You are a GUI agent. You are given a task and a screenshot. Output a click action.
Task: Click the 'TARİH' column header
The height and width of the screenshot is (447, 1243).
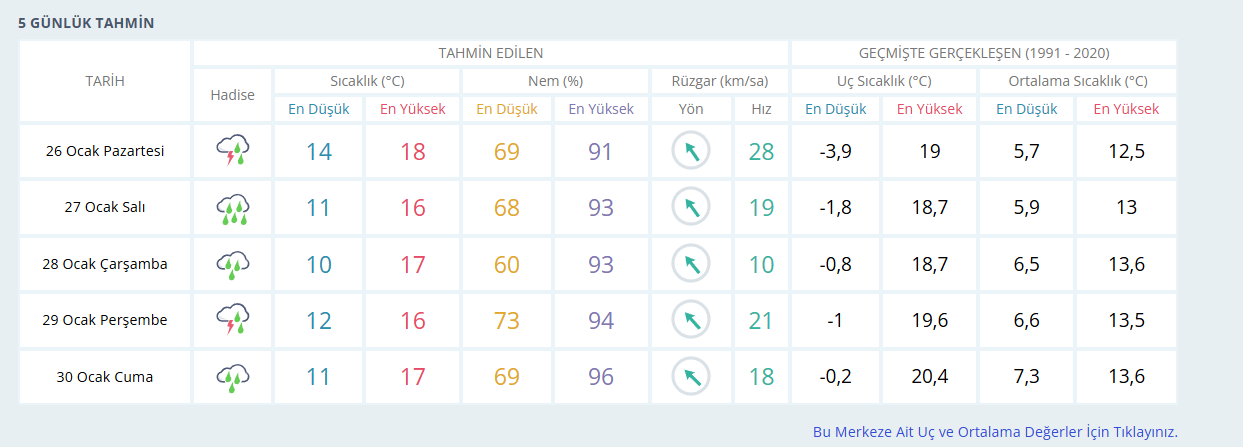coord(105,81)
